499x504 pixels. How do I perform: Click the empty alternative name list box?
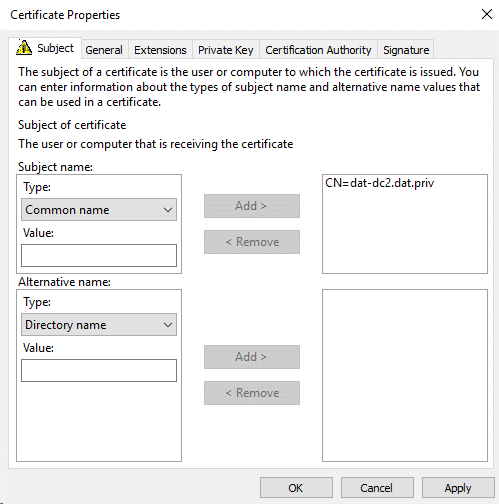[405, 375]
